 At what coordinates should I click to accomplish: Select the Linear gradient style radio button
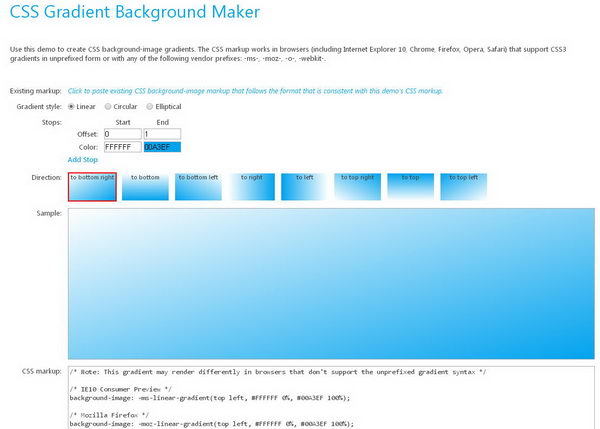[x=71, y=107]
